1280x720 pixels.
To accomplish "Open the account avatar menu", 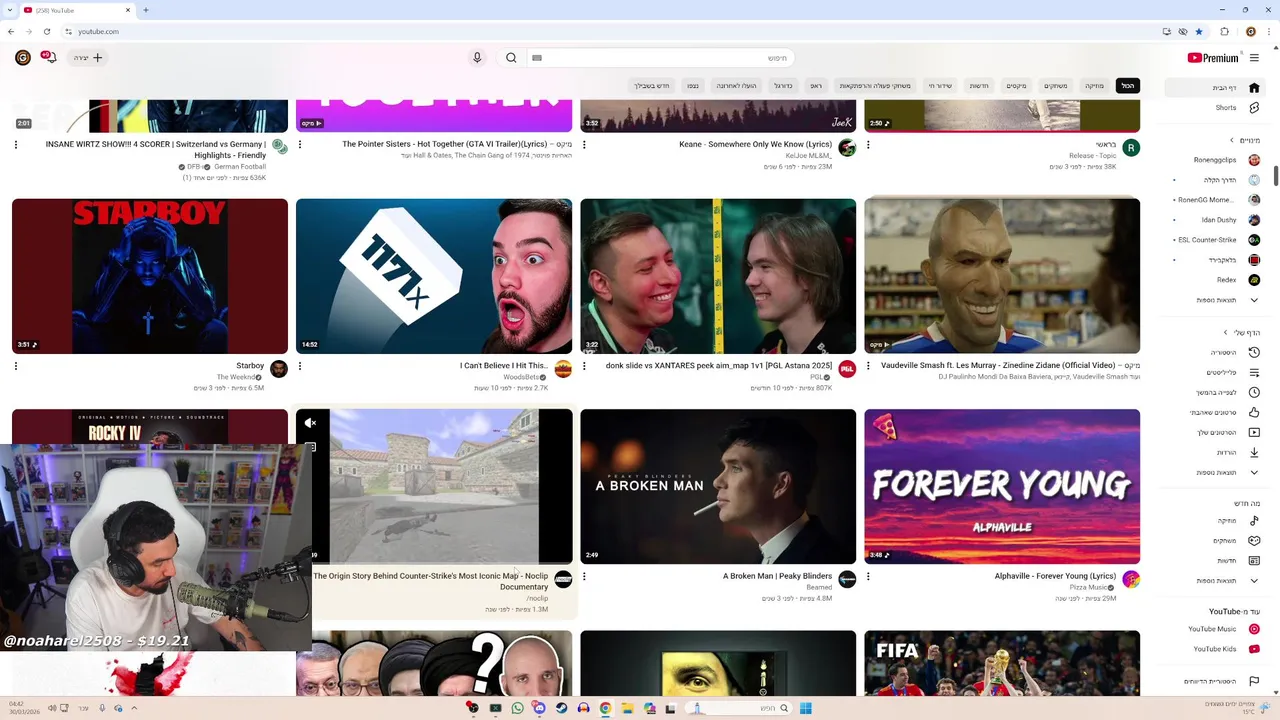I will (22, 58).
